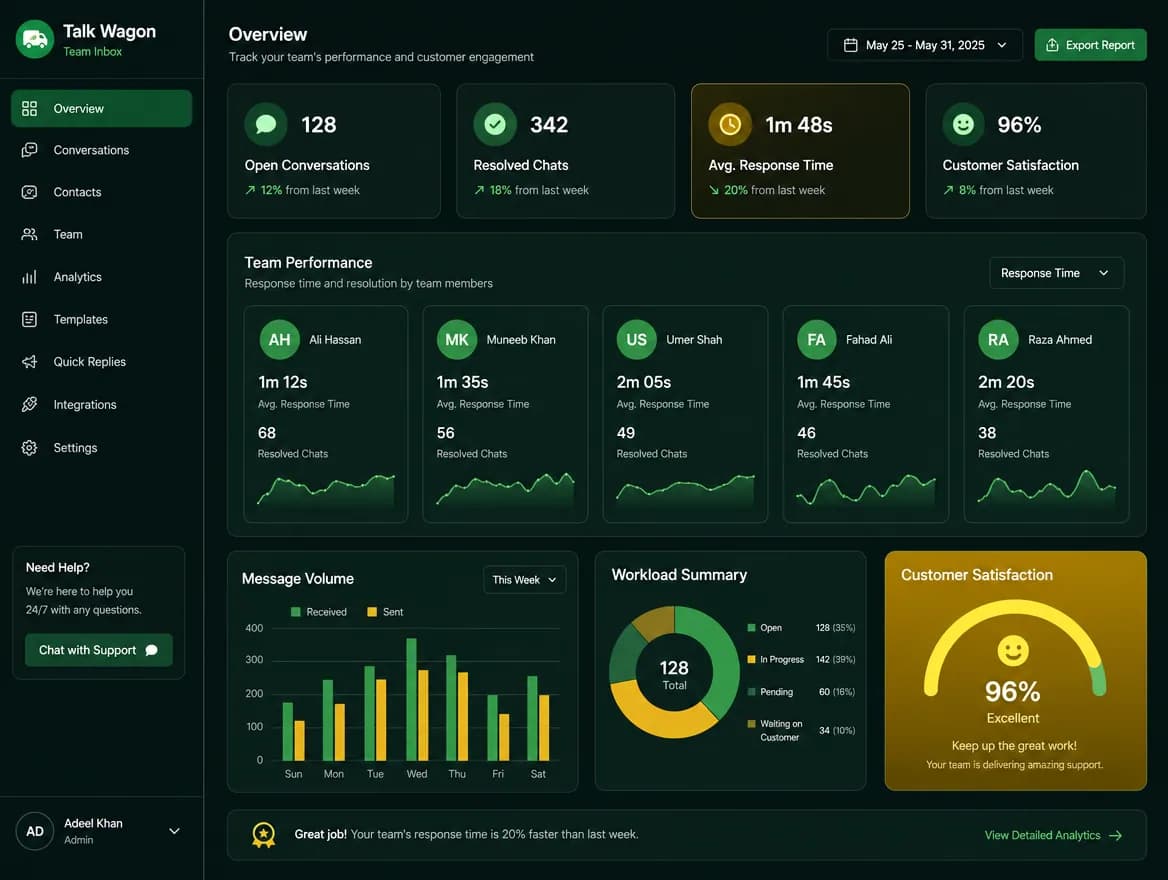Click the AD user avatar at bottom

click(x=35, y=831)
